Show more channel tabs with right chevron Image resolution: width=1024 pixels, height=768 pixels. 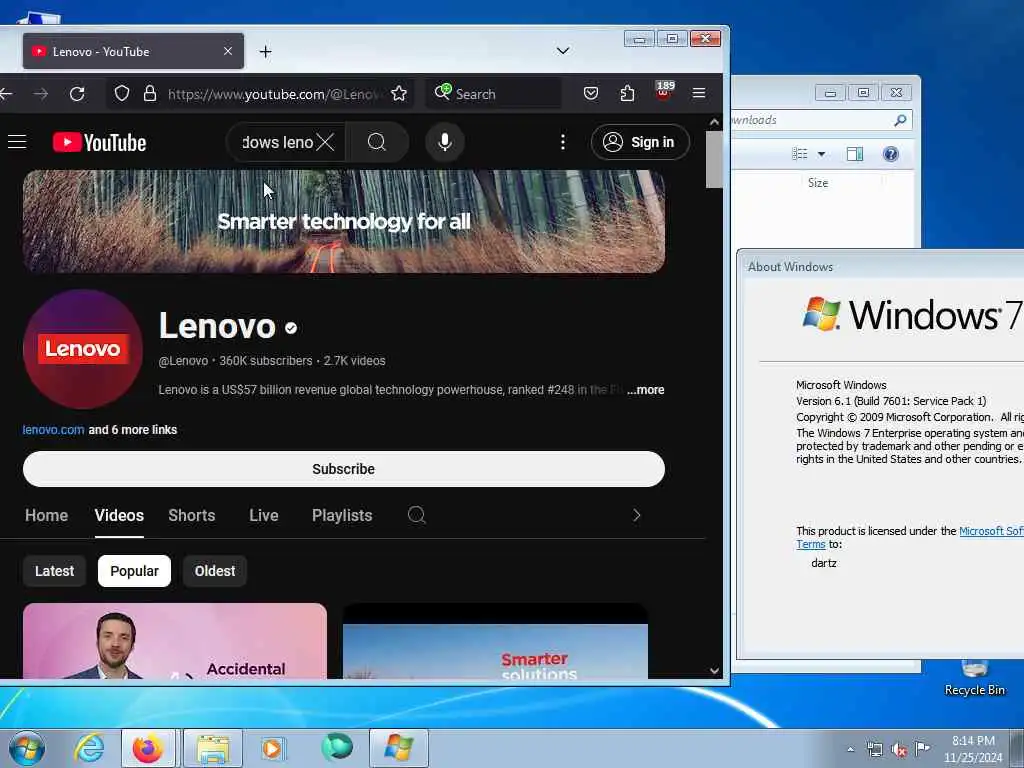coord(636,515)
